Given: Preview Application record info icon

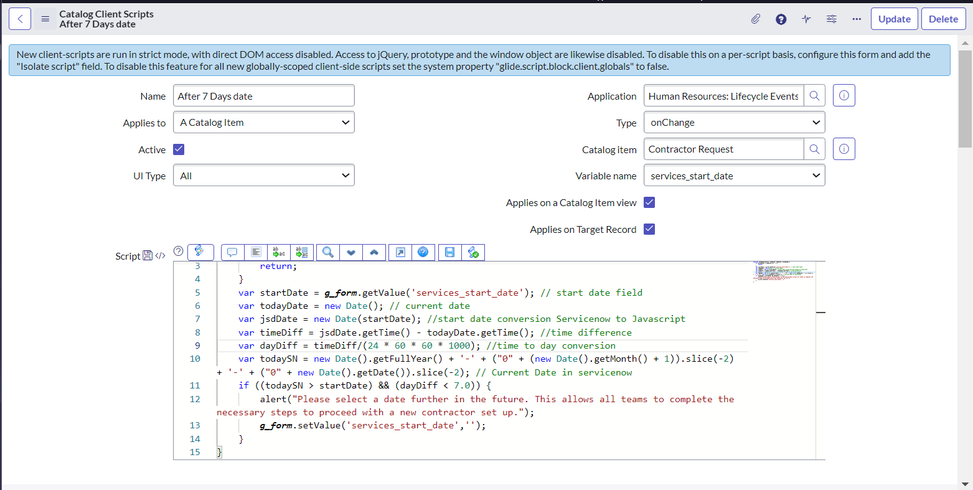Looking at the screenshot, I should pos(844,96).
